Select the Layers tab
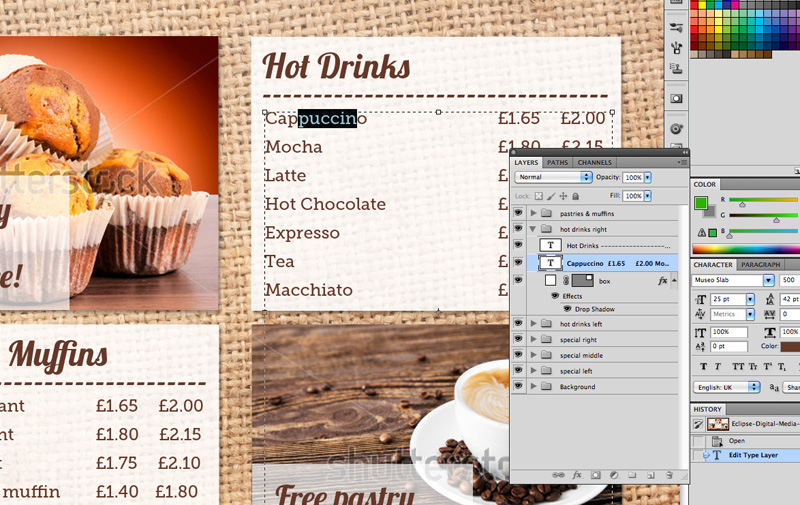Screen dimensions: 800x505 tap(526, 162)
